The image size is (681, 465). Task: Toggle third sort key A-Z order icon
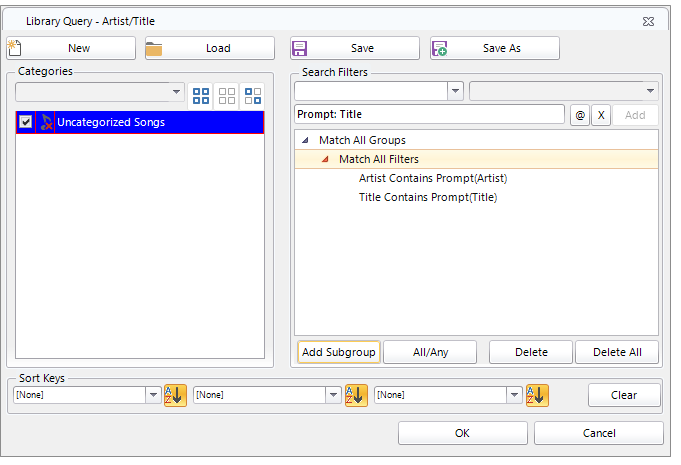537,395
